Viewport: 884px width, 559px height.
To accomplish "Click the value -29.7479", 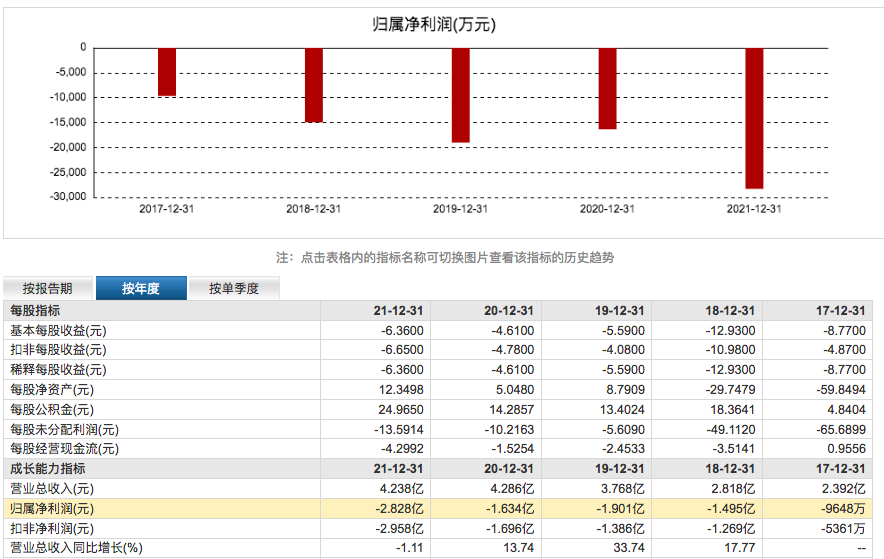I will [730, 389].
